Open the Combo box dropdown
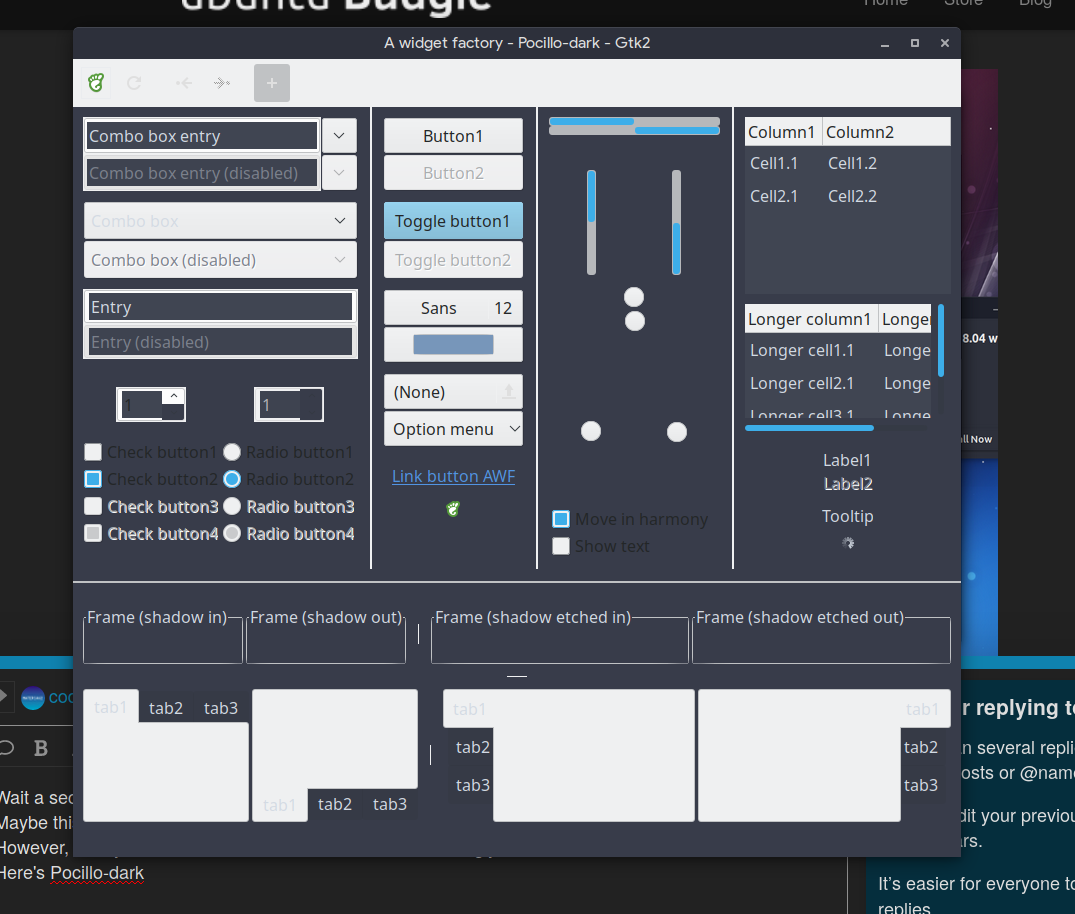Image resolution: width=1075 pixels, height=914 pixels. coord(220,221)
